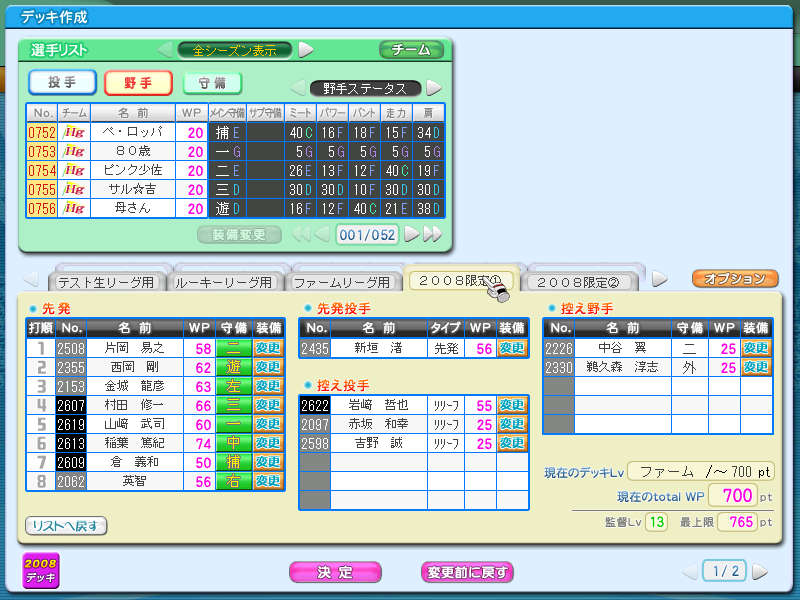This screenshot has width=800, height=600.
Task: Go to next player list page
Action: 411,234
